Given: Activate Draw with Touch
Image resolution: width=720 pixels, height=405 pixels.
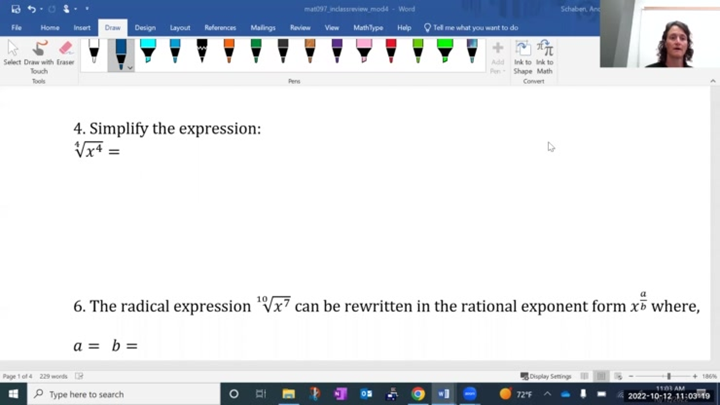Looking at the screenshot, I should click(39, 54).
